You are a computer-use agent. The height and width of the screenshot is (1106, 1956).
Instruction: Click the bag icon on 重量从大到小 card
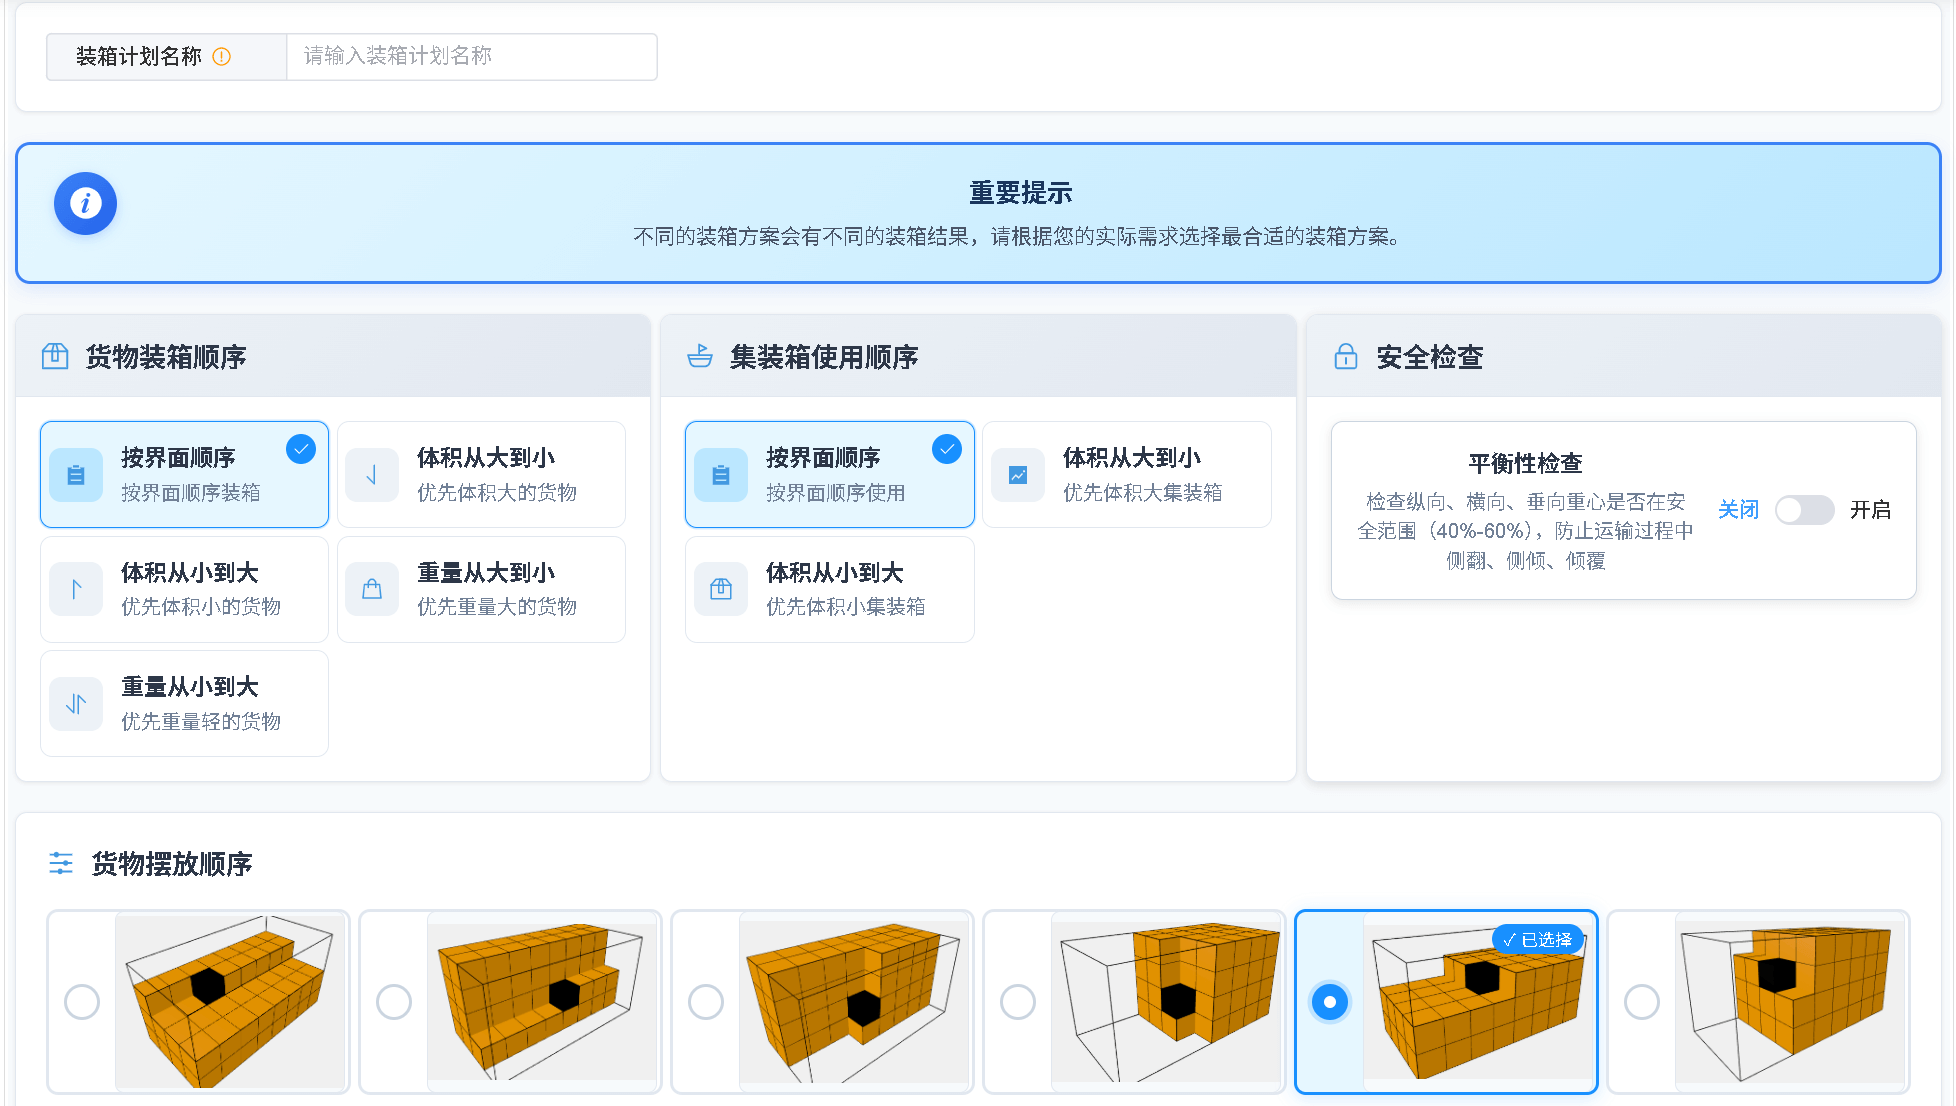point(371,589)
